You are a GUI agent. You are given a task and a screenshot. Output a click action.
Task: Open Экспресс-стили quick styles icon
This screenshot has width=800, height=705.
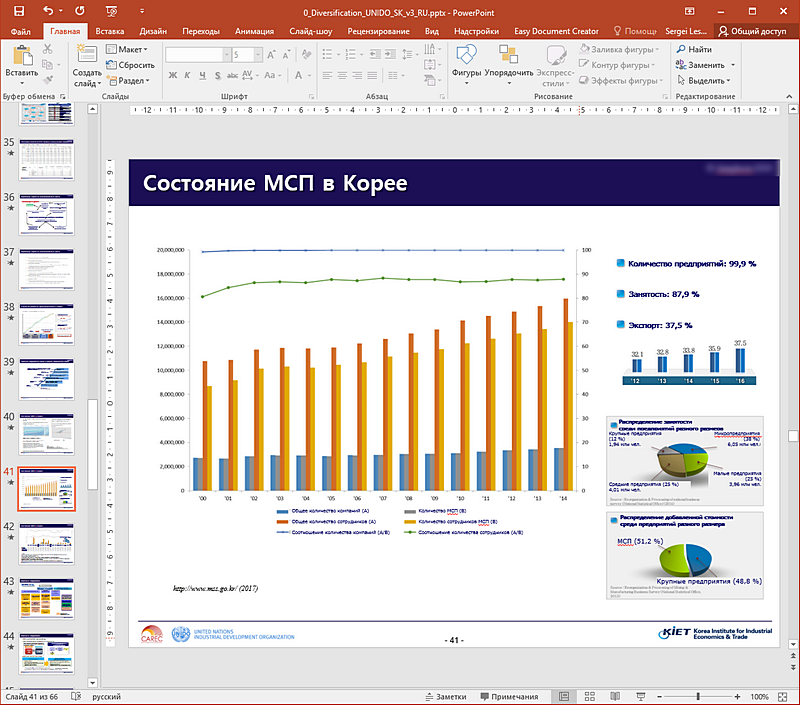click(x=556, y=55)
